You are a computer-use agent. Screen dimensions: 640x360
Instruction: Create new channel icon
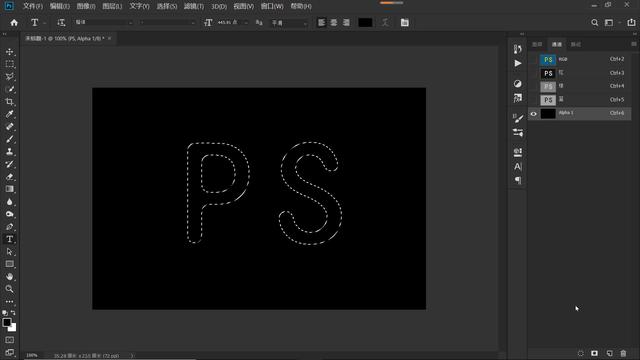coord(609,353)
